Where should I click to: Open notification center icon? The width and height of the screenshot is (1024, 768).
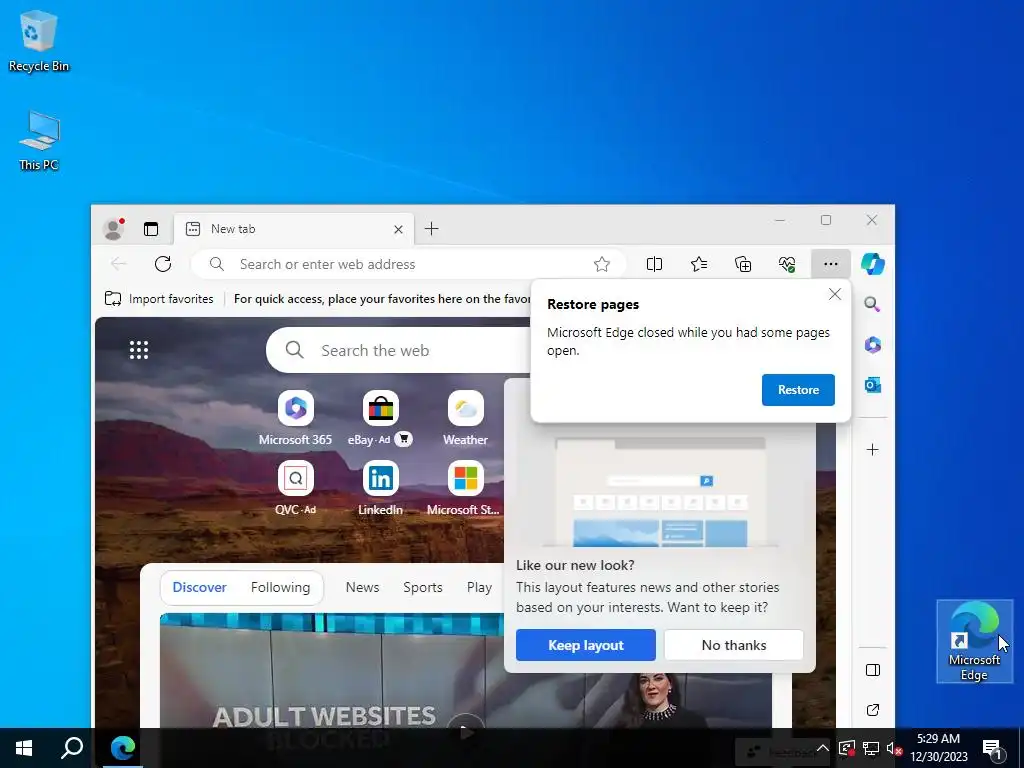991,748
